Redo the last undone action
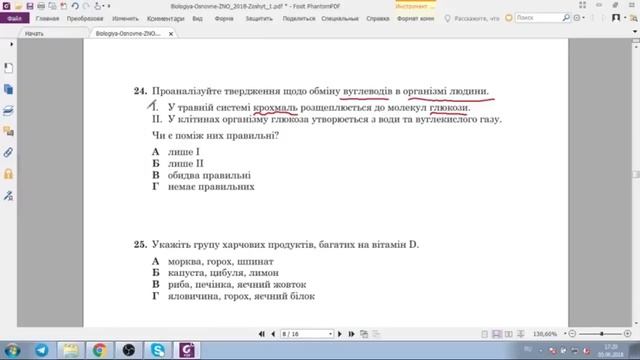Screen dimensions: 640x360 click(86, 6)
